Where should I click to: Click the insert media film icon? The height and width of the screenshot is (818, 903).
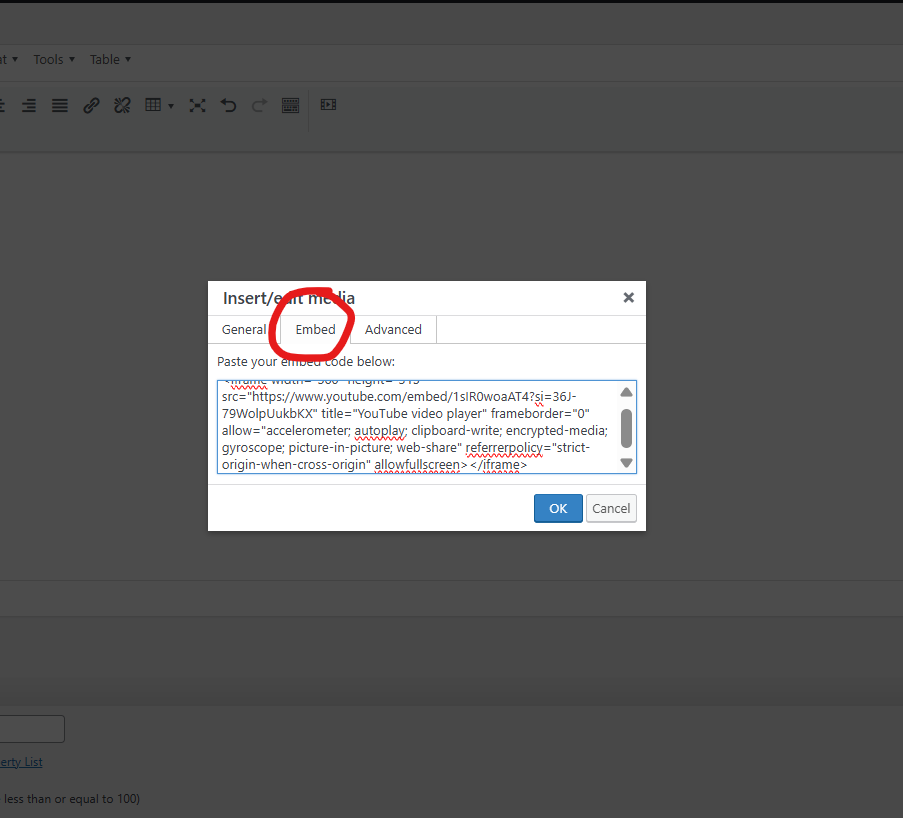(328, 105)
